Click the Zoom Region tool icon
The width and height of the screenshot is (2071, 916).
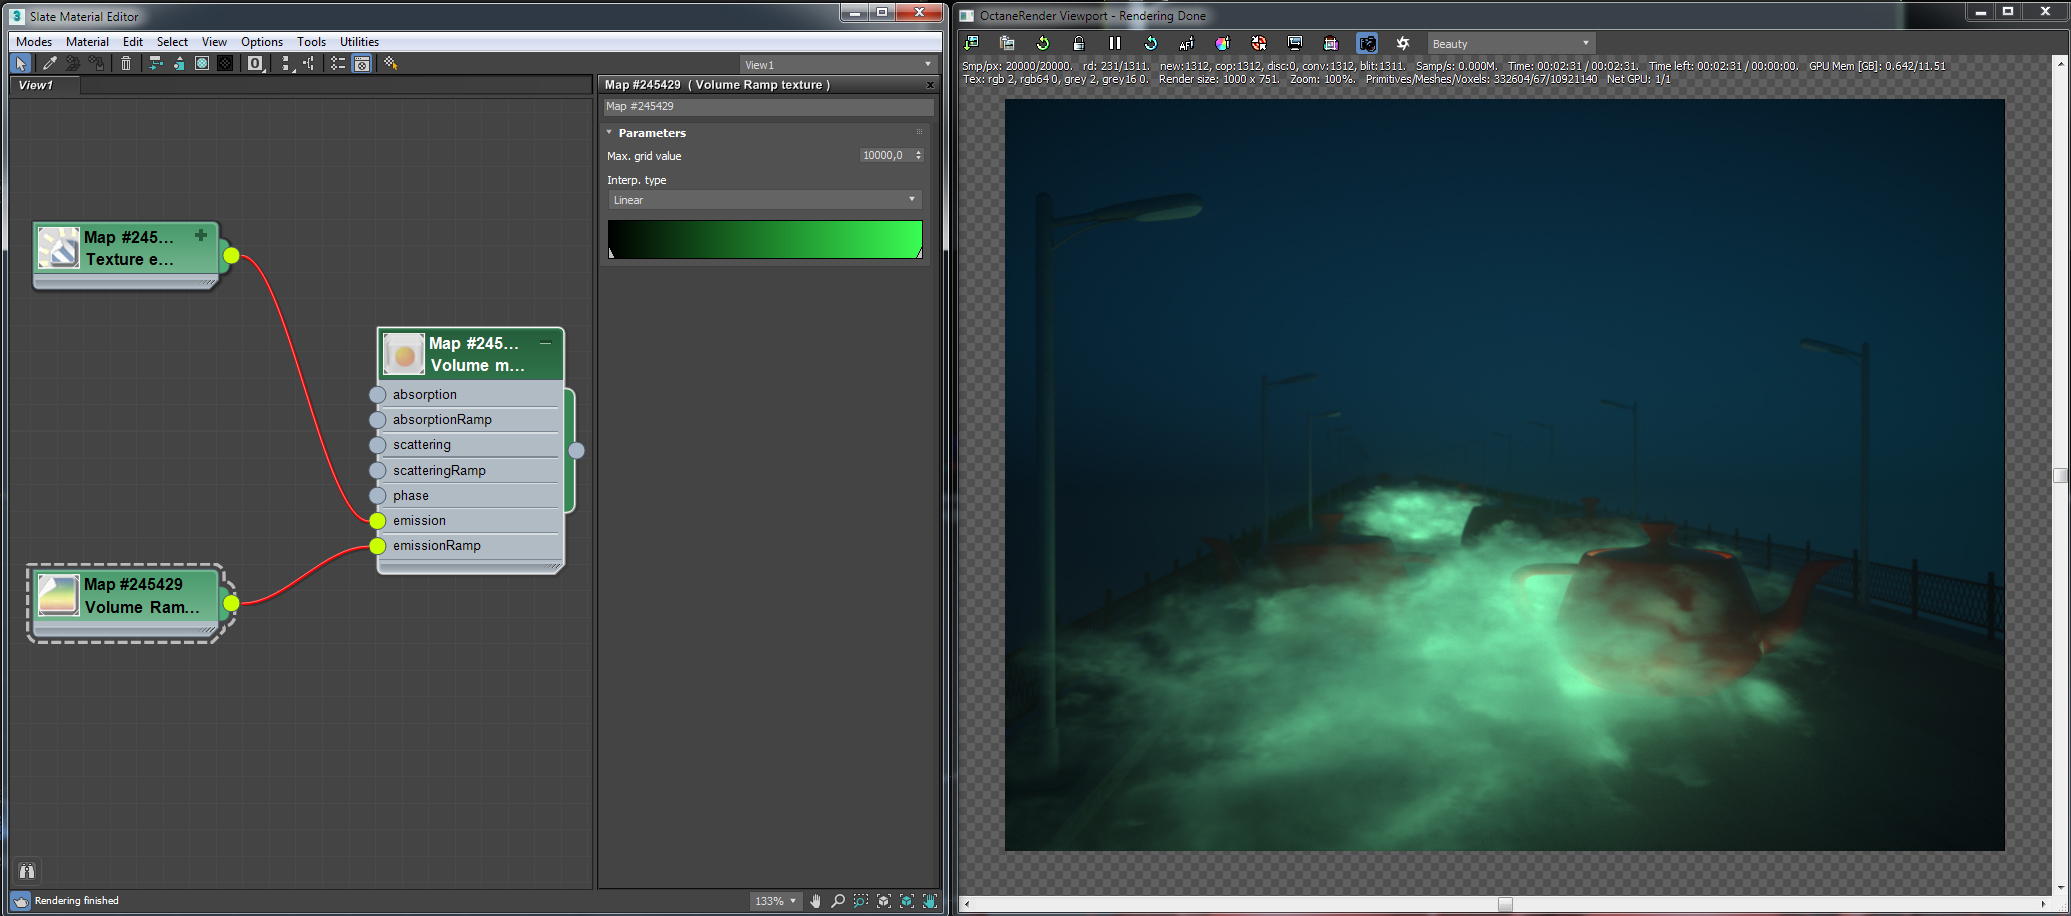(861, 901)
